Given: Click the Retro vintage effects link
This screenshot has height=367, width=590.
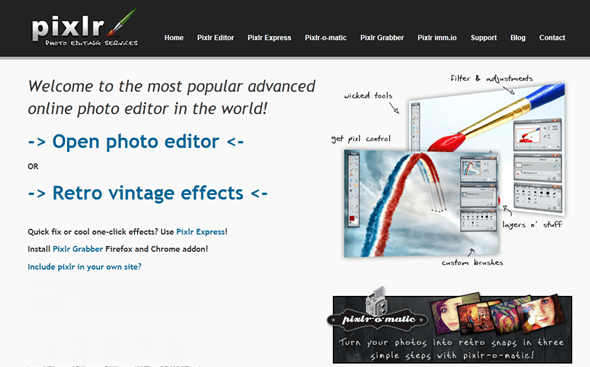Looking at the screenshot, I should (148, 193).
